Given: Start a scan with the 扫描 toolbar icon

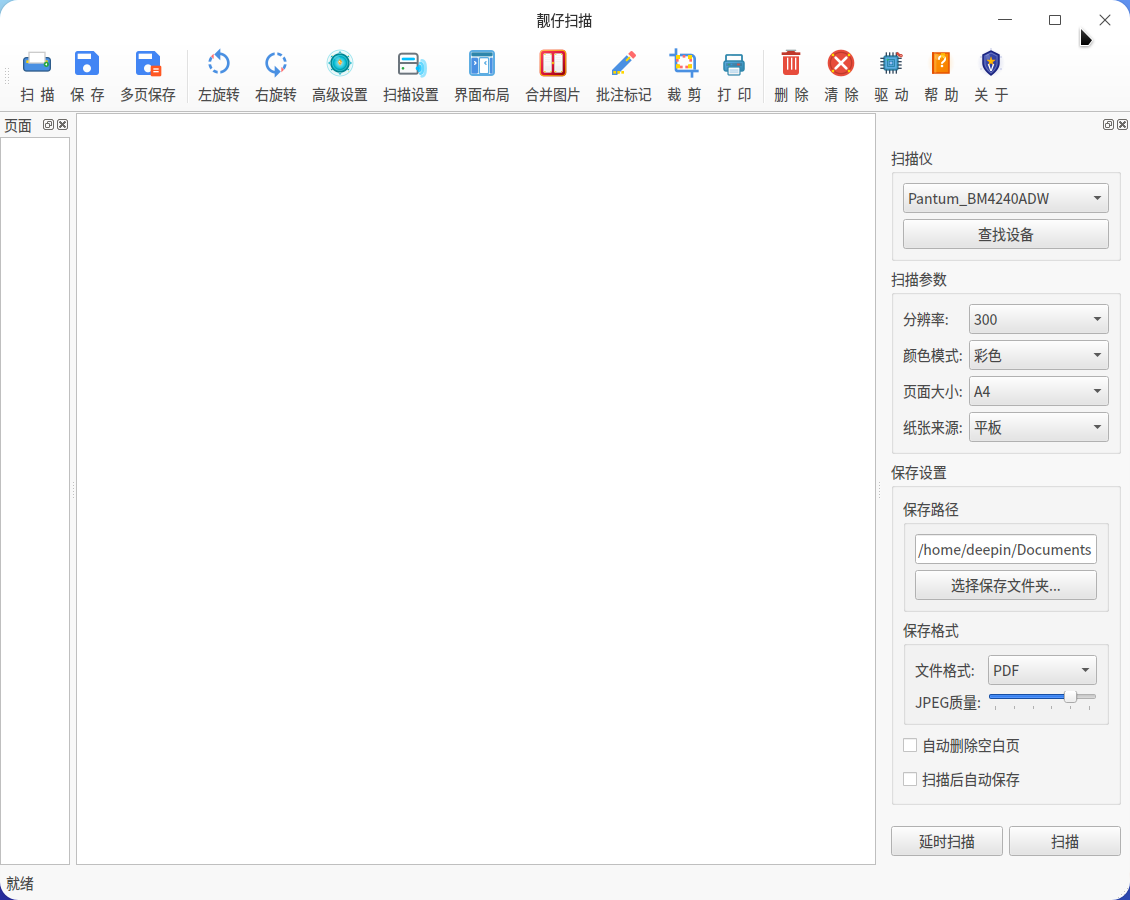Looking at the screenshot, I should [x=37, y=76].
